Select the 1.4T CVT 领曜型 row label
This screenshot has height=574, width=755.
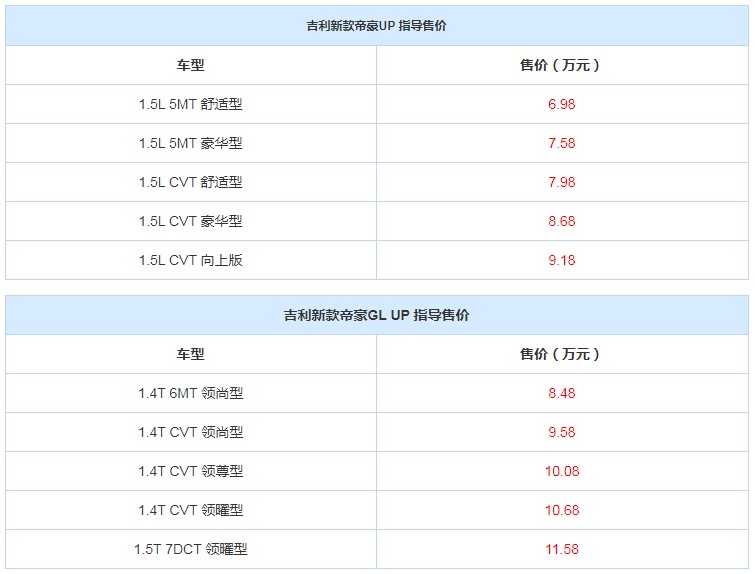pos(190,510)
